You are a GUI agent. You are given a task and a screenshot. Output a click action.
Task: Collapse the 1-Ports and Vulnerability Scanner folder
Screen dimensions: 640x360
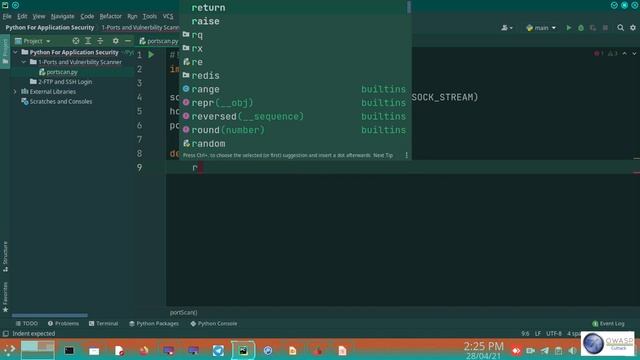coord(24,62)
